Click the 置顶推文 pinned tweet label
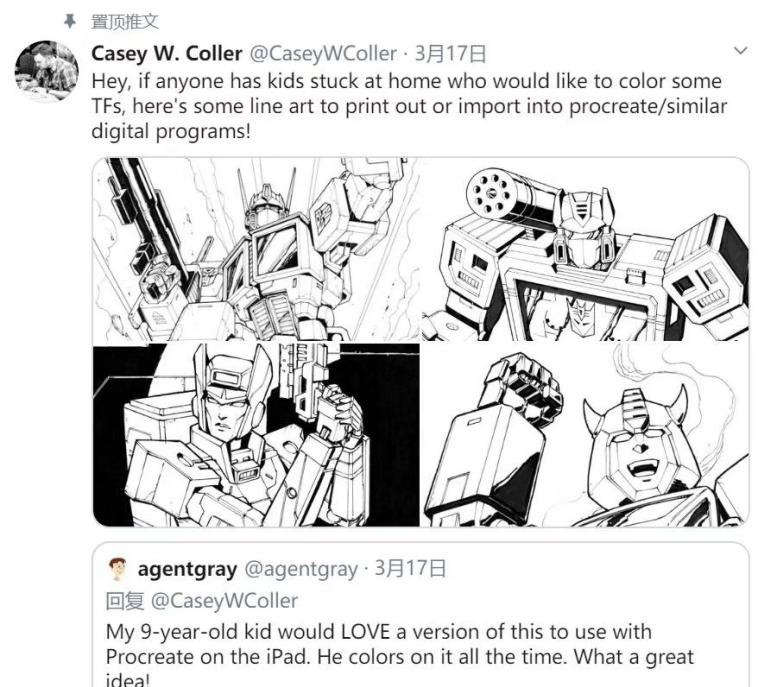 click(x=125, y=21)
